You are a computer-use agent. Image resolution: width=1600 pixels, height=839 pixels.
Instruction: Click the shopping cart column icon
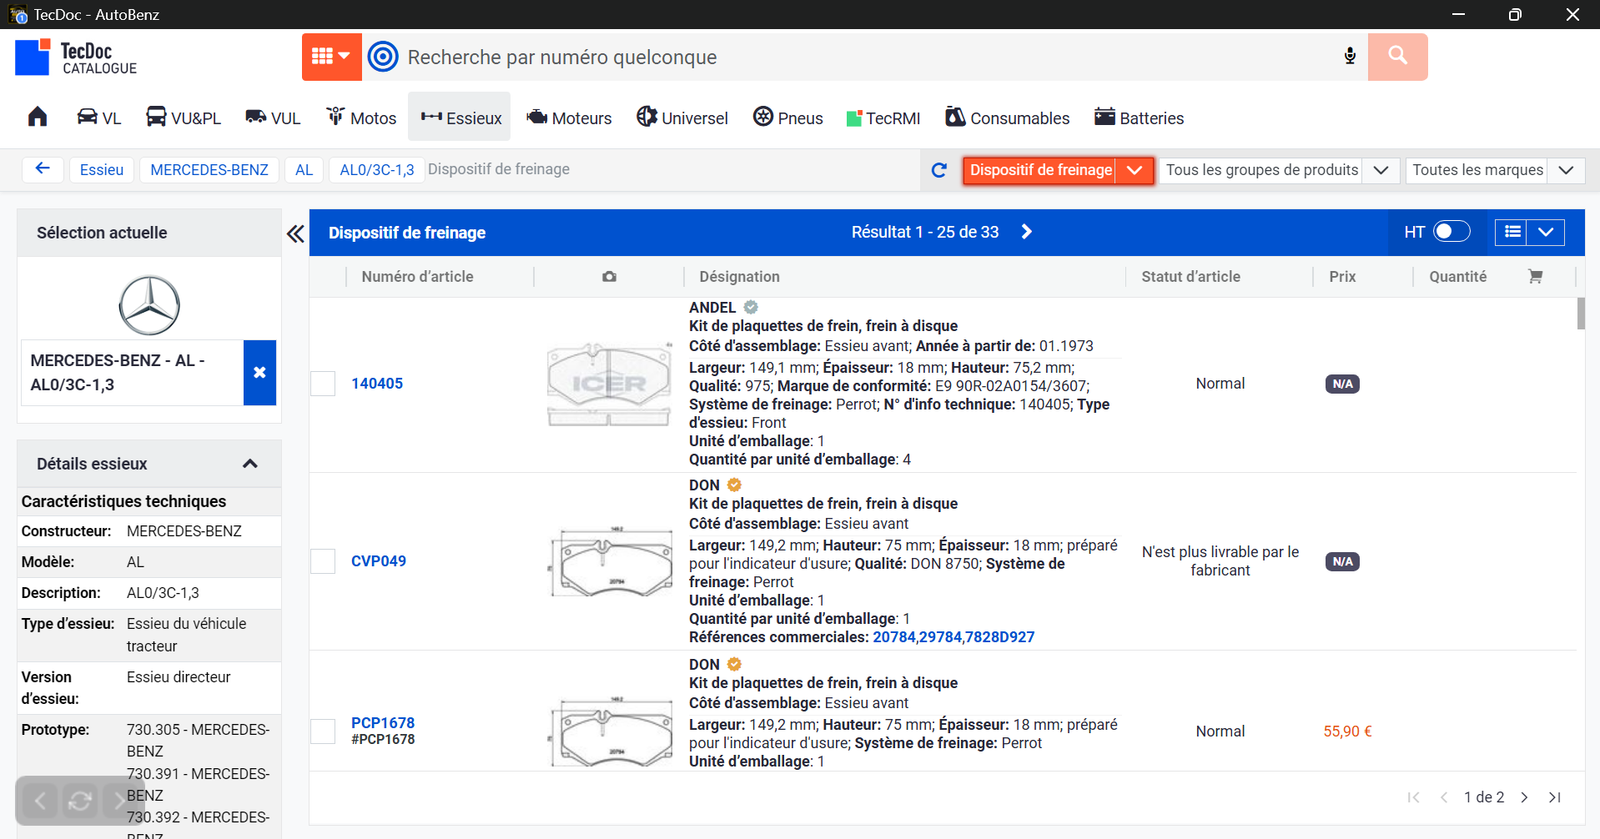click(x=1535, y=277)
